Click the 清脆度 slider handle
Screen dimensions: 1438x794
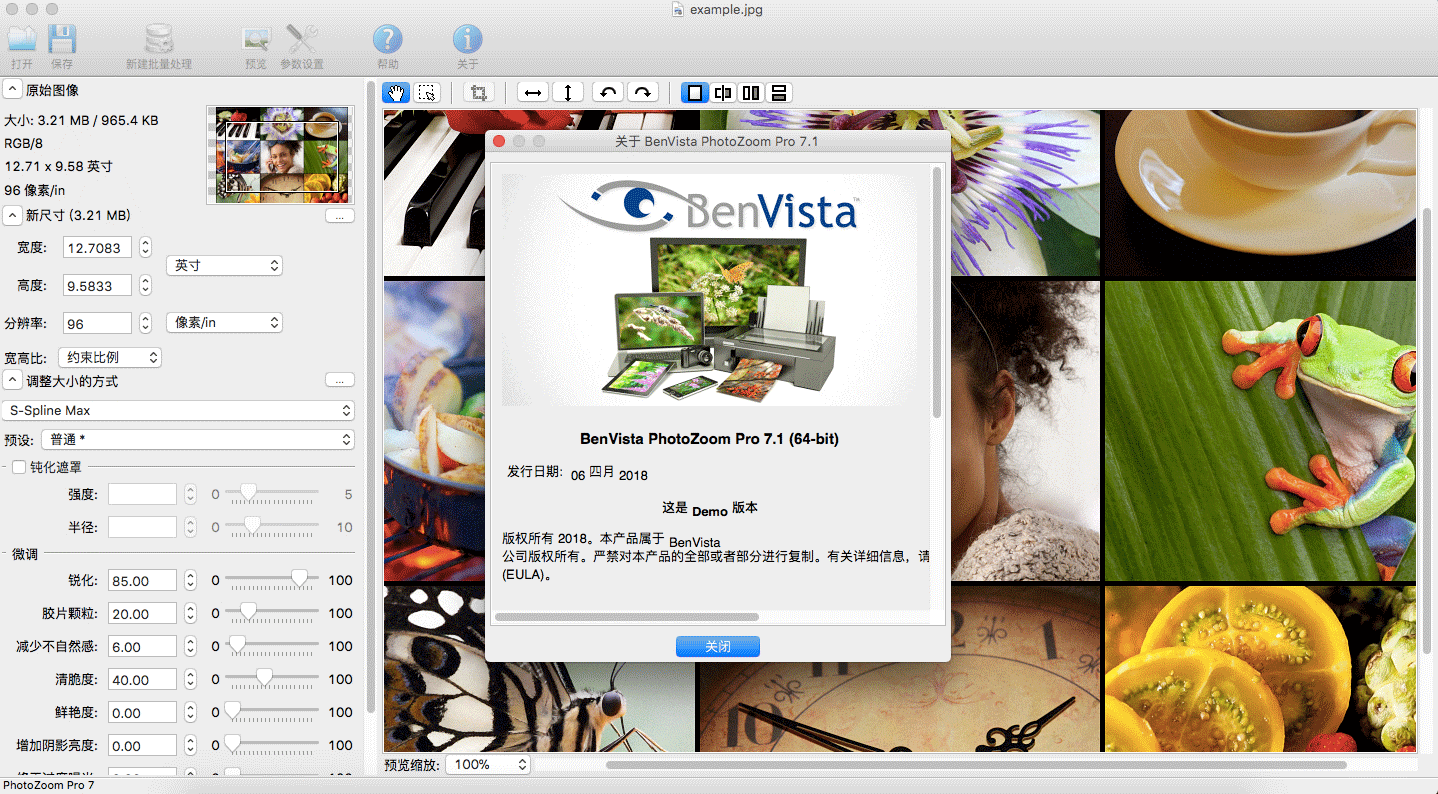264,677
